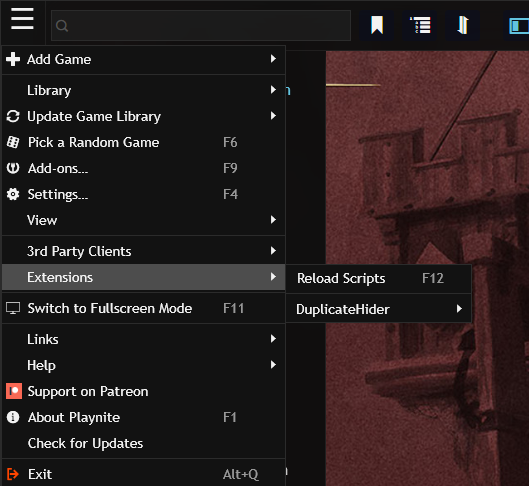Expand the View submenu arrow
Screen dimensions: 529x486
point(273,220)
